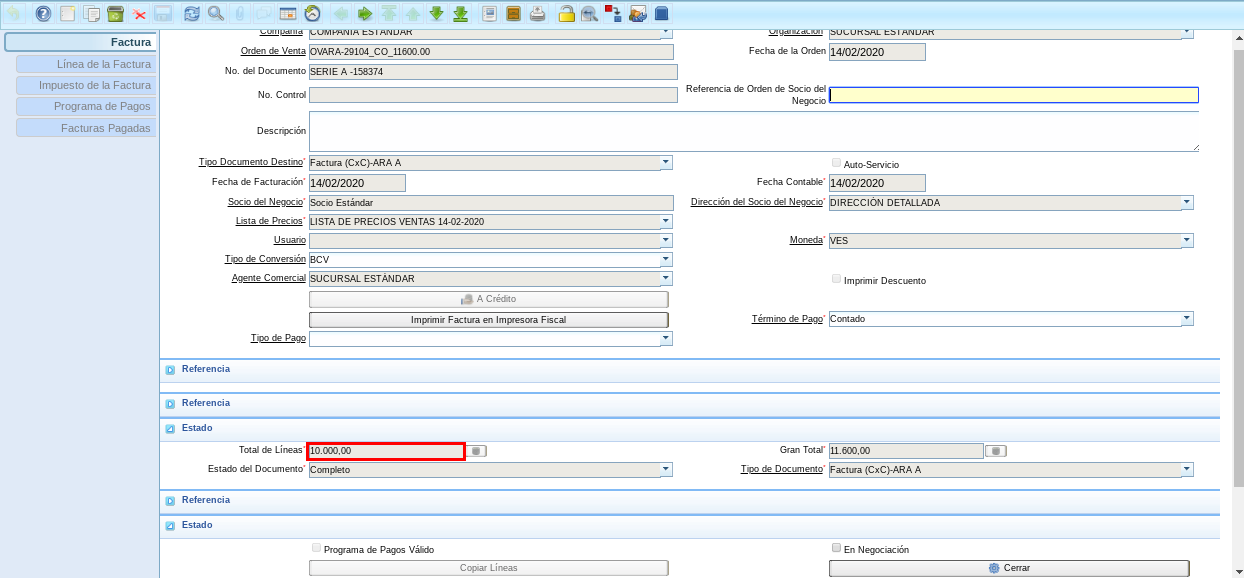1244x578 pixels.
Task: Click the yellow padlock icon
Action: tap(566, 14)
